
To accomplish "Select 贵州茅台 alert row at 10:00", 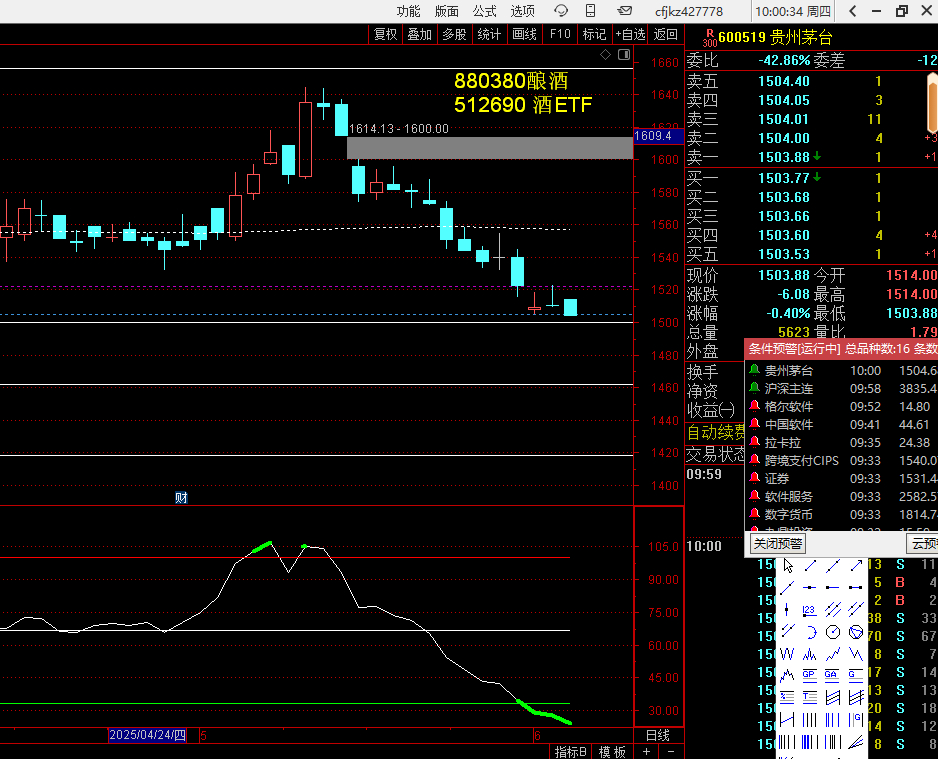I will coord(842,371).
